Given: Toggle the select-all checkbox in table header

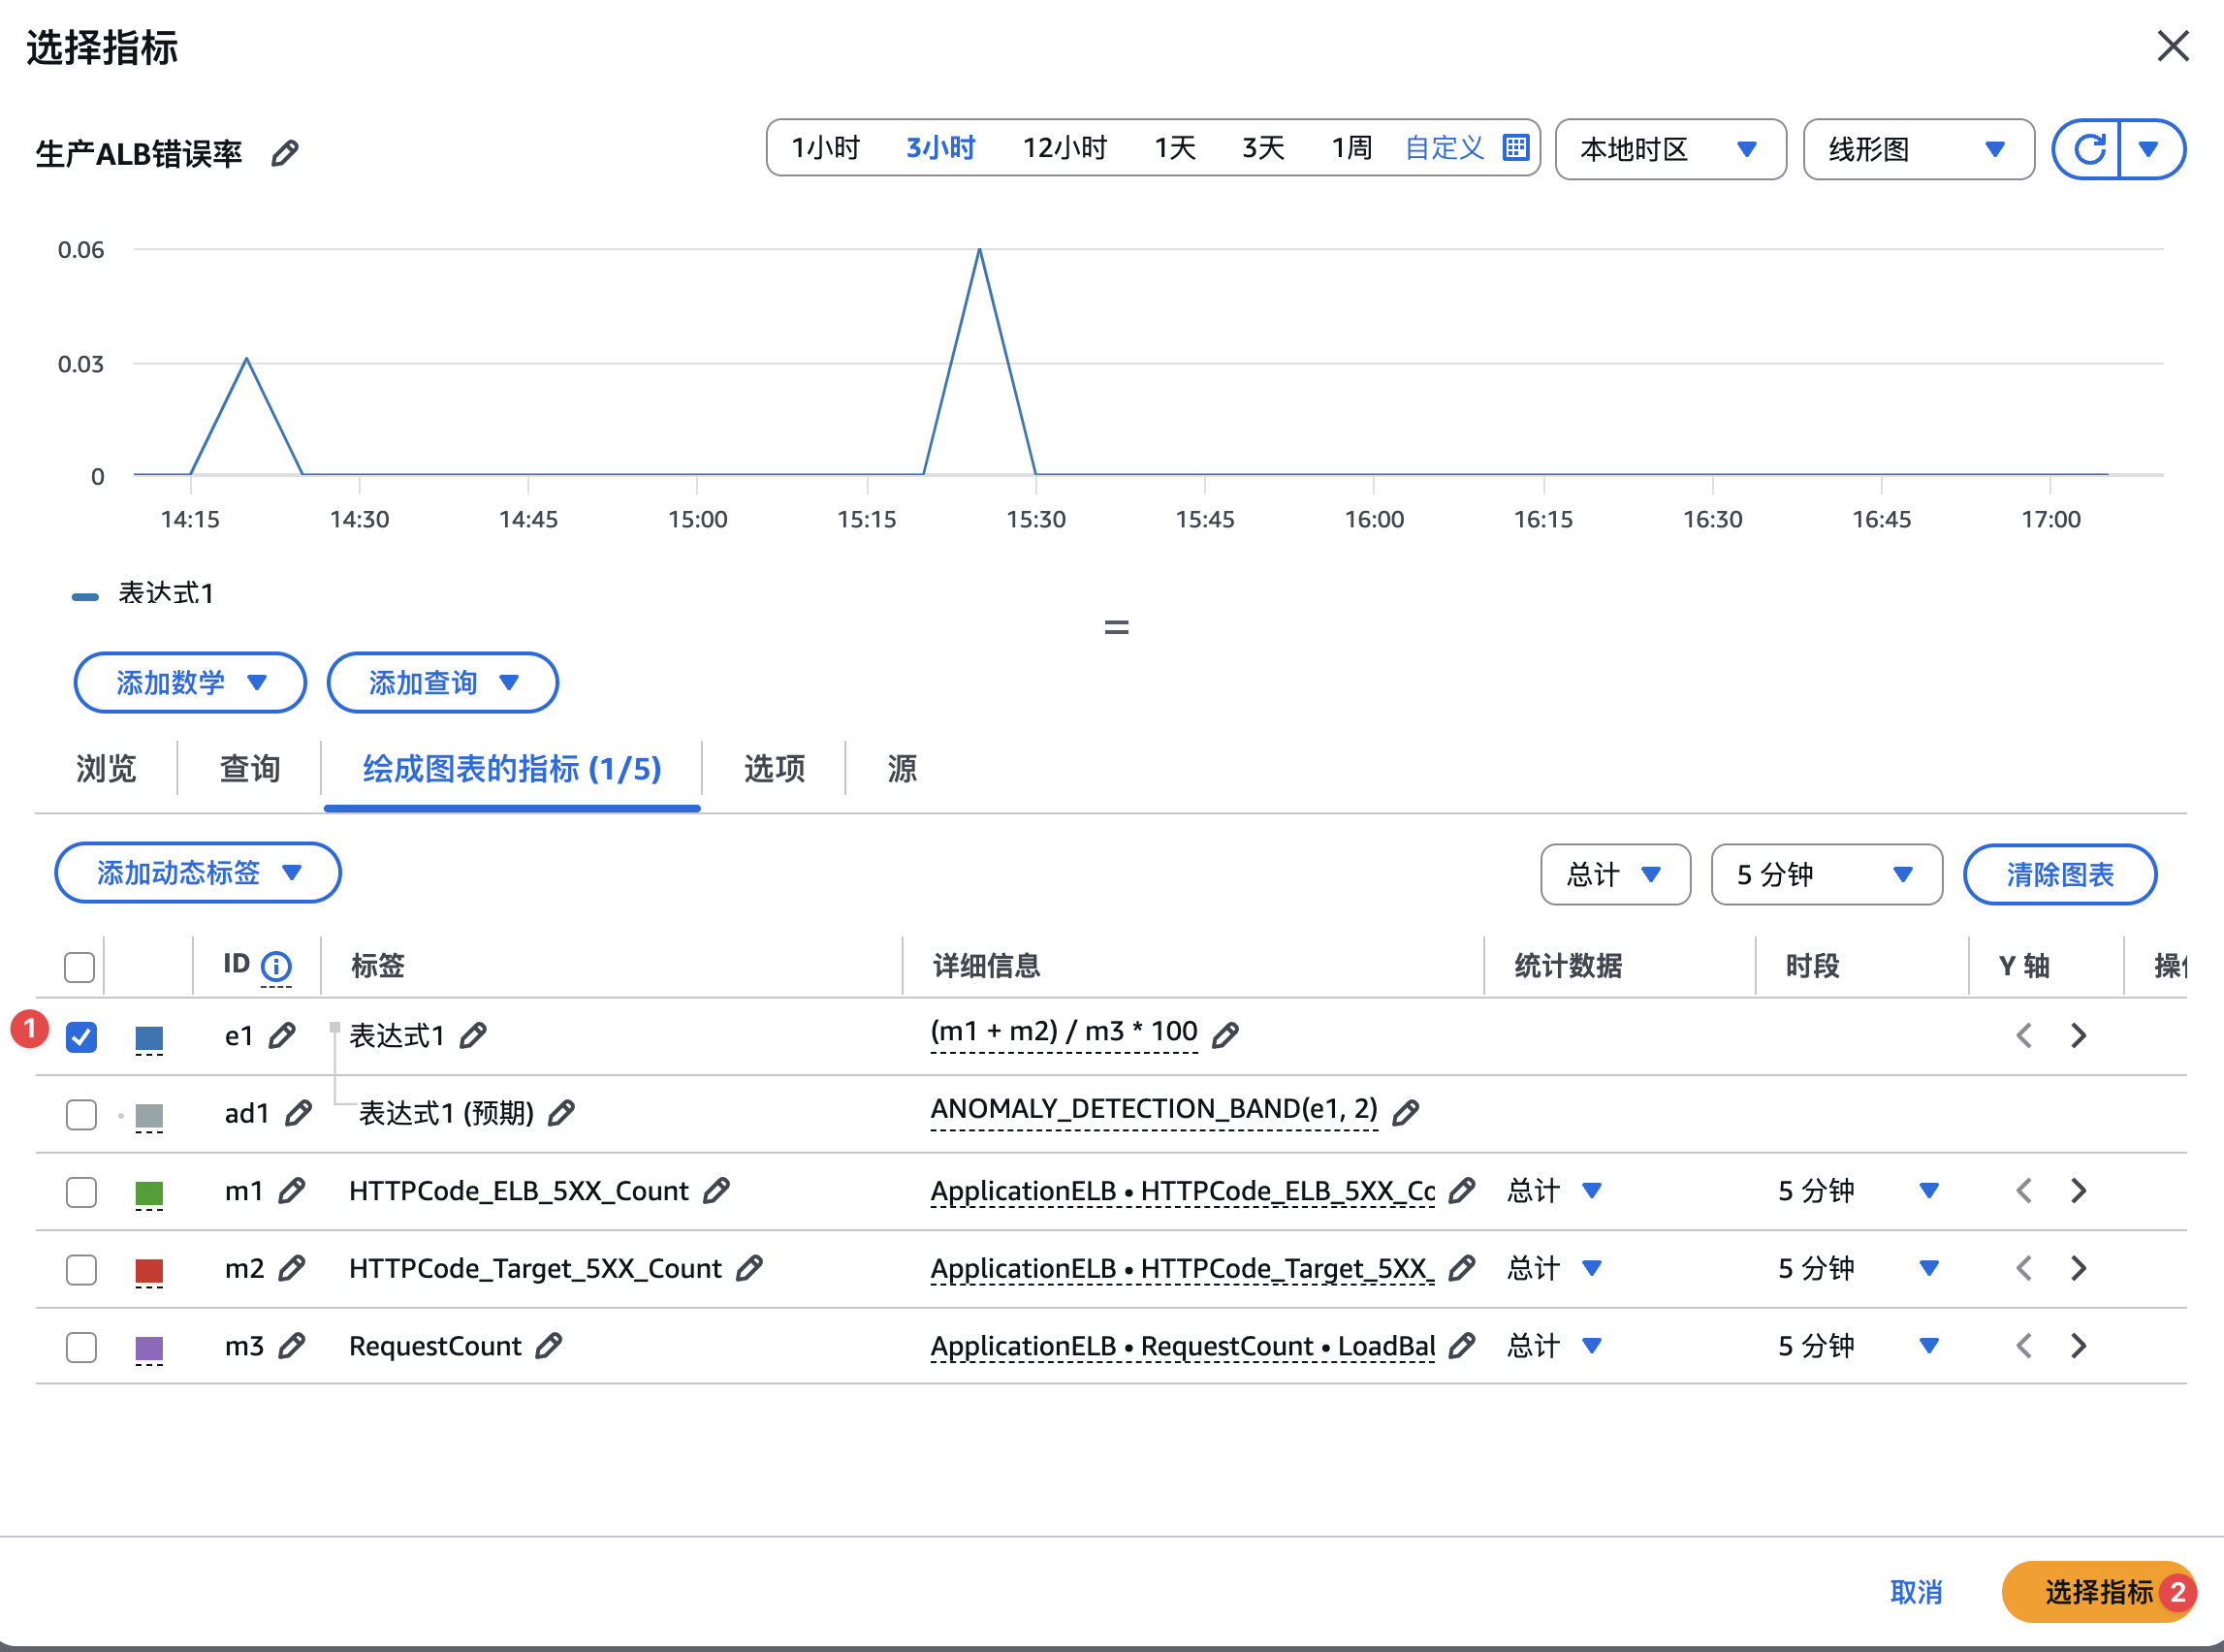Looking at the screenshot, I should [x=79, y=967].
